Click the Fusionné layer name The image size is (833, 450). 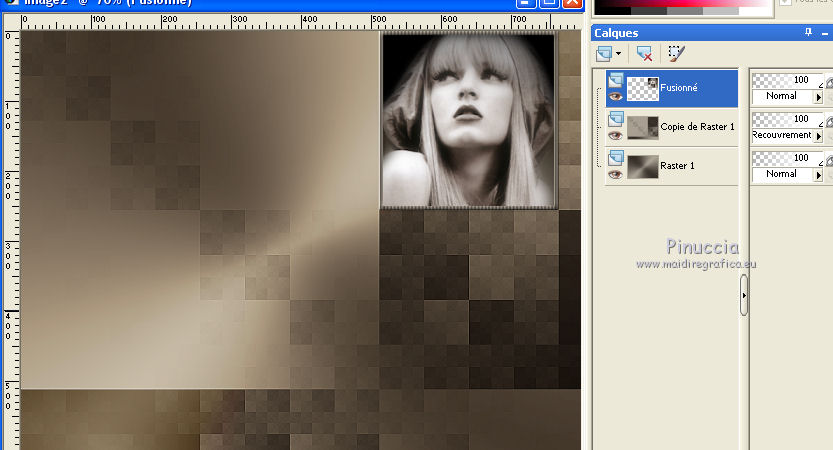coord(678,88)
